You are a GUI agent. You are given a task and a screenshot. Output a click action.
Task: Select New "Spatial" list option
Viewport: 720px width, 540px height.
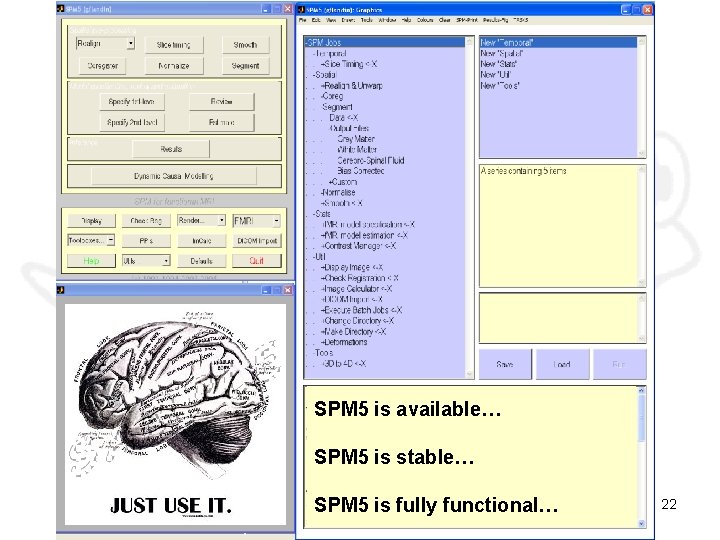coord(501,53)
